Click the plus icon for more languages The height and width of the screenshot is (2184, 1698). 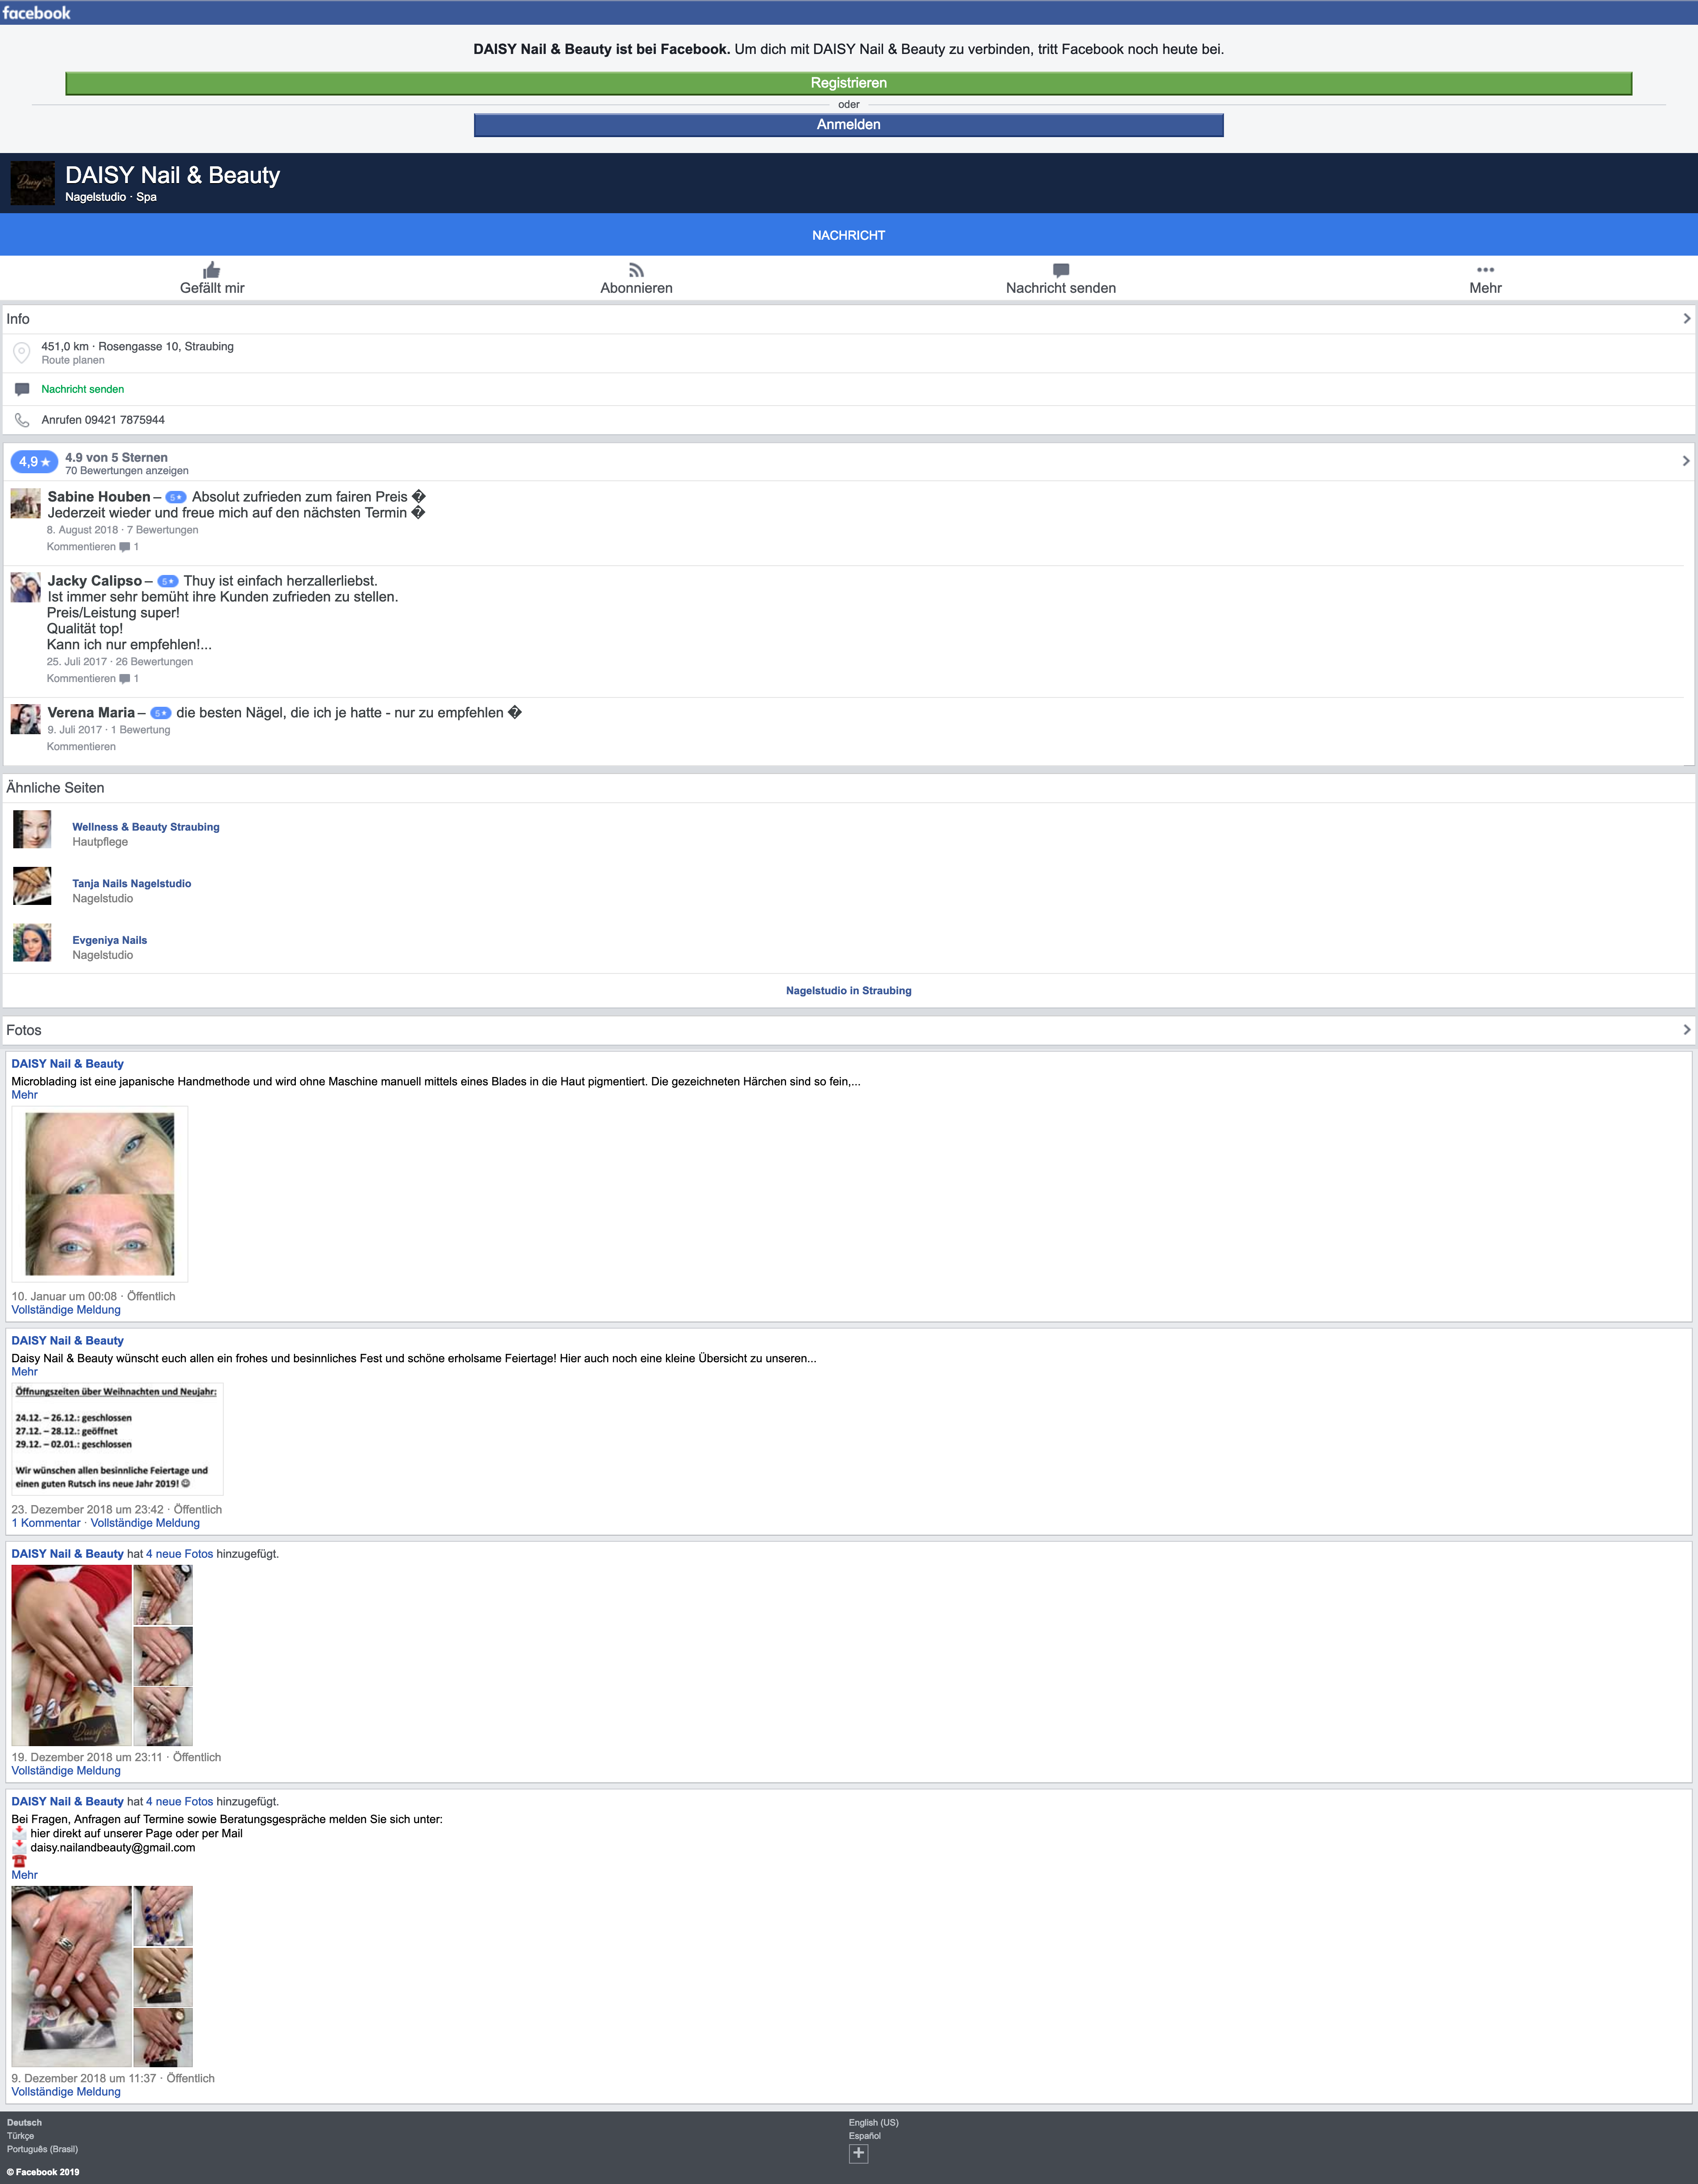[858, 2153]
